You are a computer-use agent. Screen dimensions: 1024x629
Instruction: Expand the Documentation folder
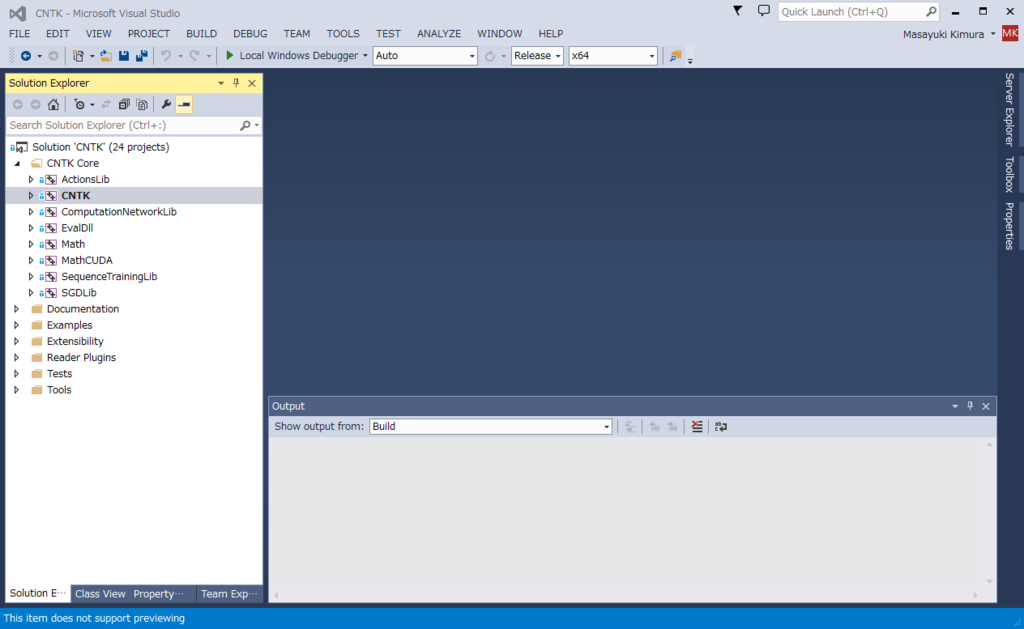[17, 309]
